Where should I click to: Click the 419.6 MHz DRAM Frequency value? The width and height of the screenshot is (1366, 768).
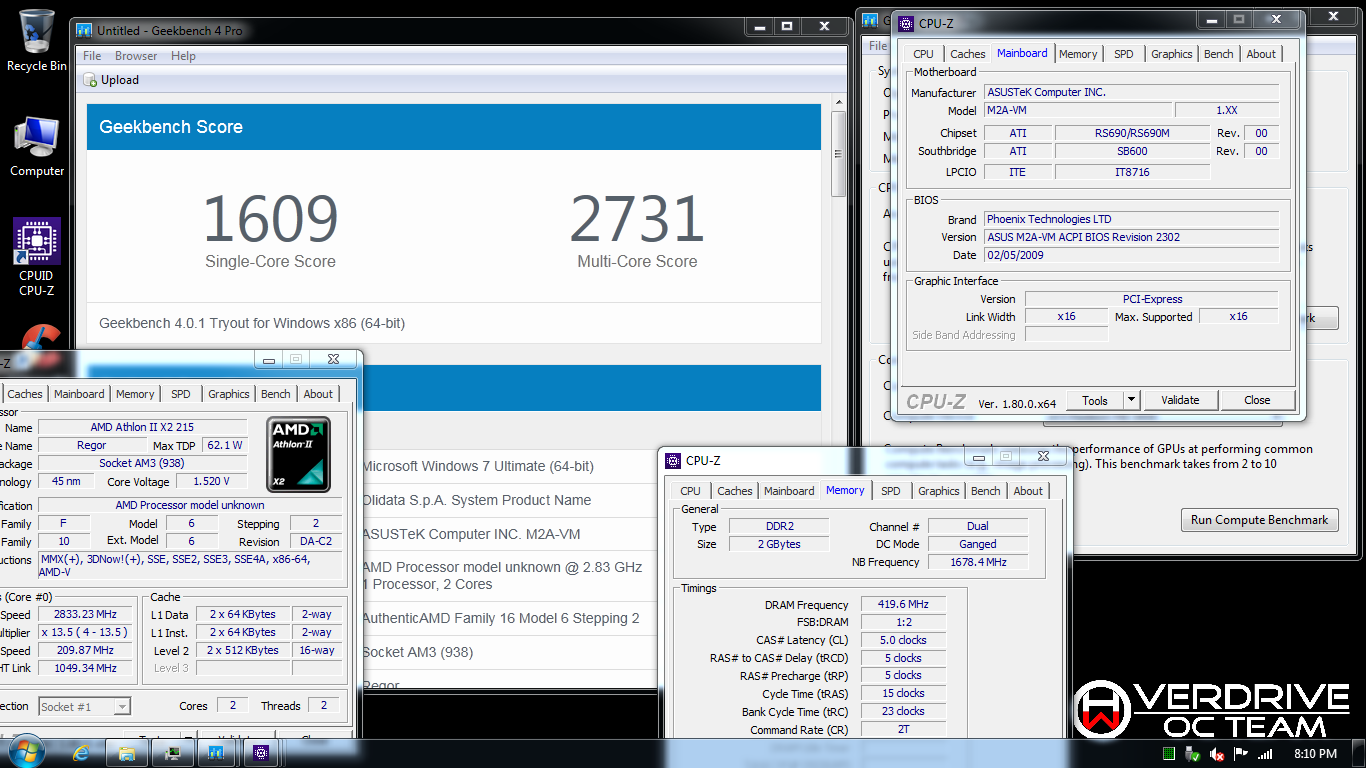pos(903,604)
